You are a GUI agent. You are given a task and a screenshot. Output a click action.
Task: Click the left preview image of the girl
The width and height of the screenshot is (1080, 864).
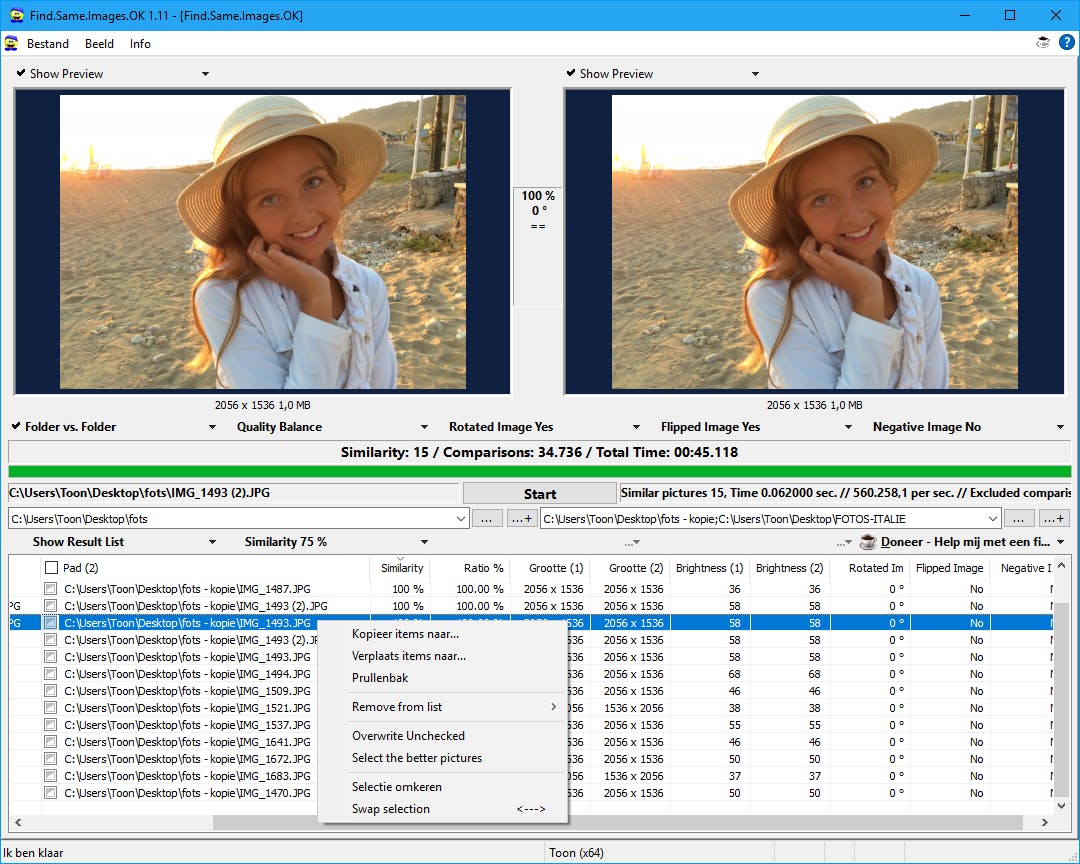(262, 242)
